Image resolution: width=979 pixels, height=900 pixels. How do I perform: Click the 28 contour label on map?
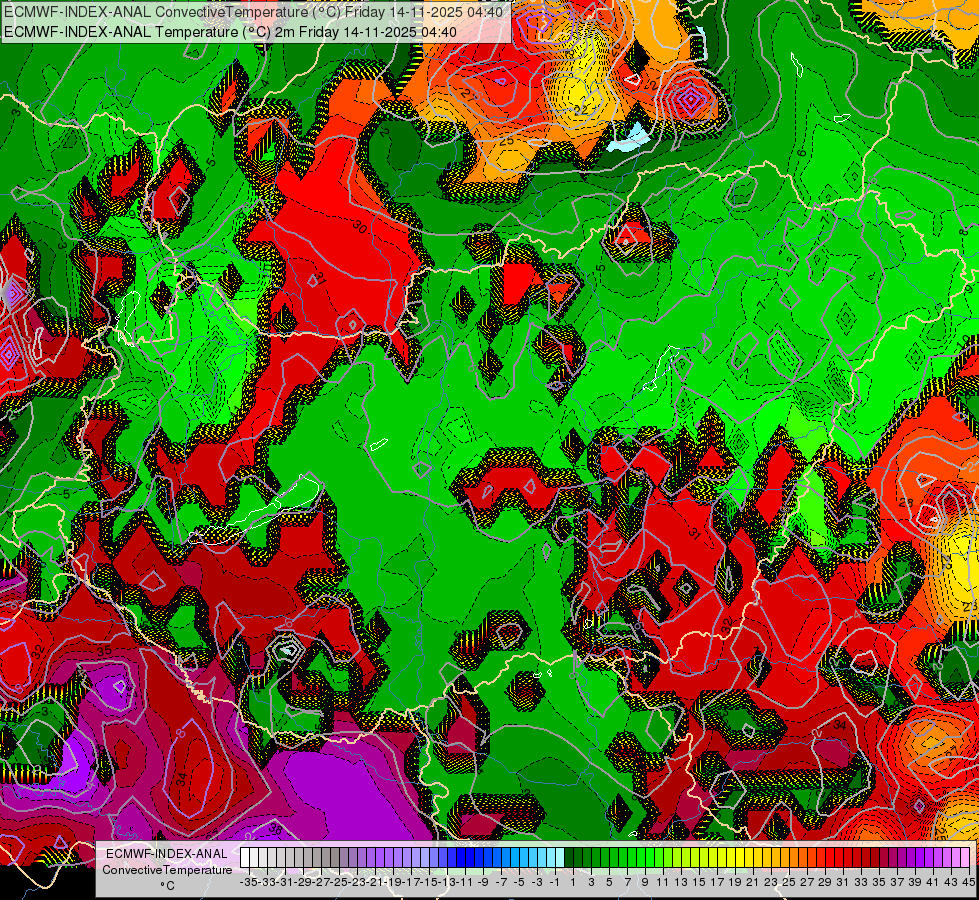907,502
